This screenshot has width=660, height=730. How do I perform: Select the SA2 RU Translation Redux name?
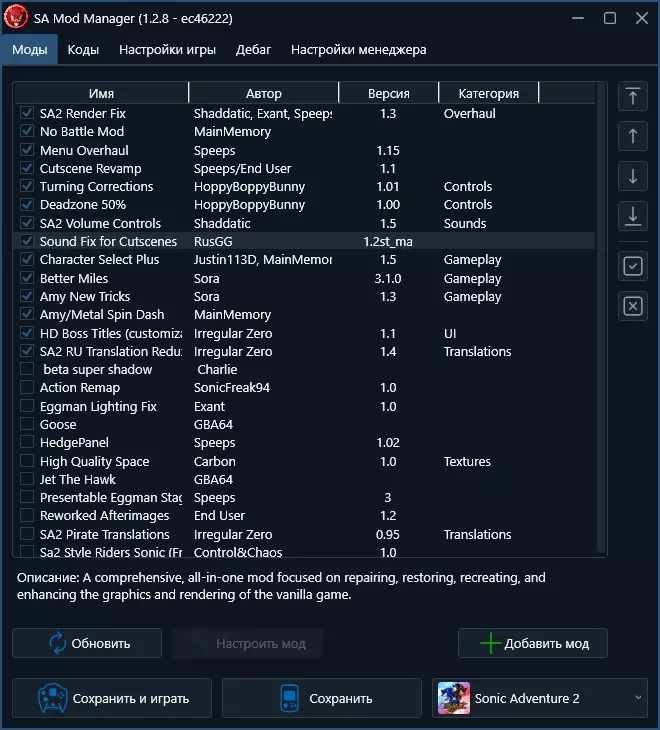coord(111,351)
